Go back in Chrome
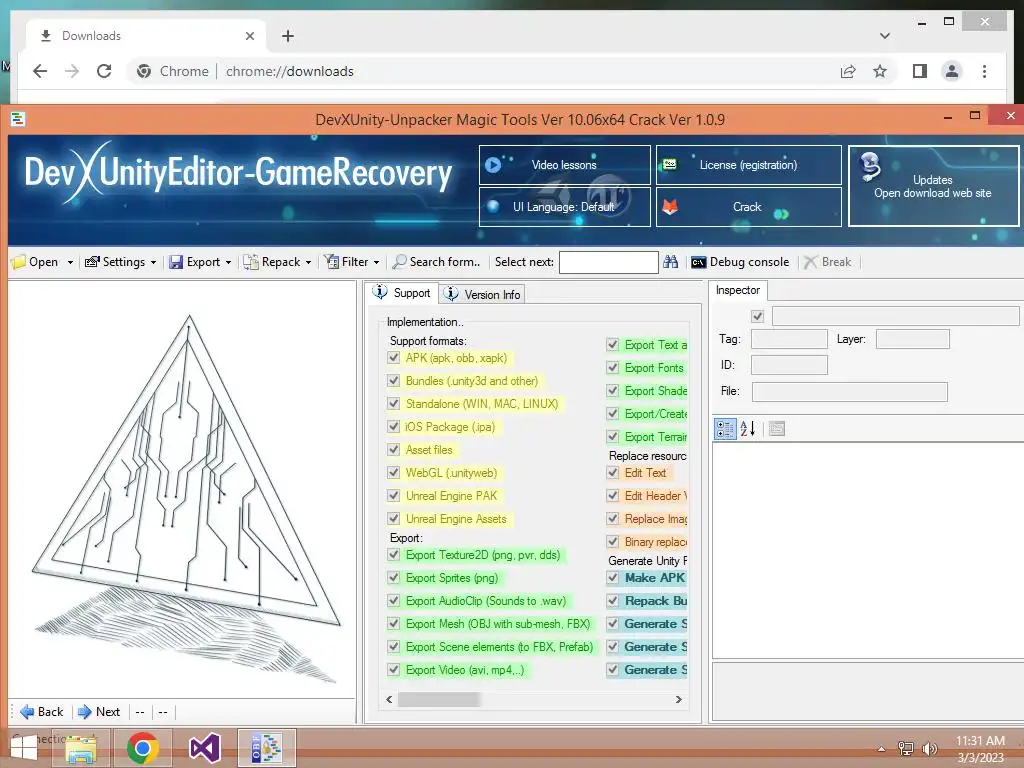Screen dimensions: 1024x768 [x=40, y=71]
